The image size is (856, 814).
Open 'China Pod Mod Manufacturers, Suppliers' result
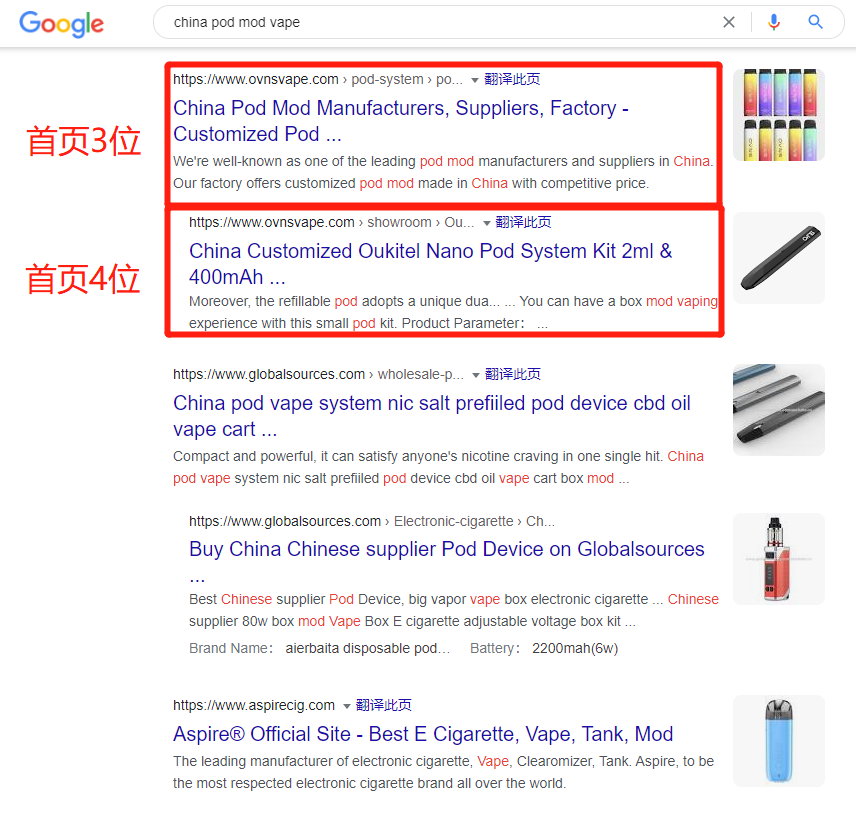click(401, 121)
